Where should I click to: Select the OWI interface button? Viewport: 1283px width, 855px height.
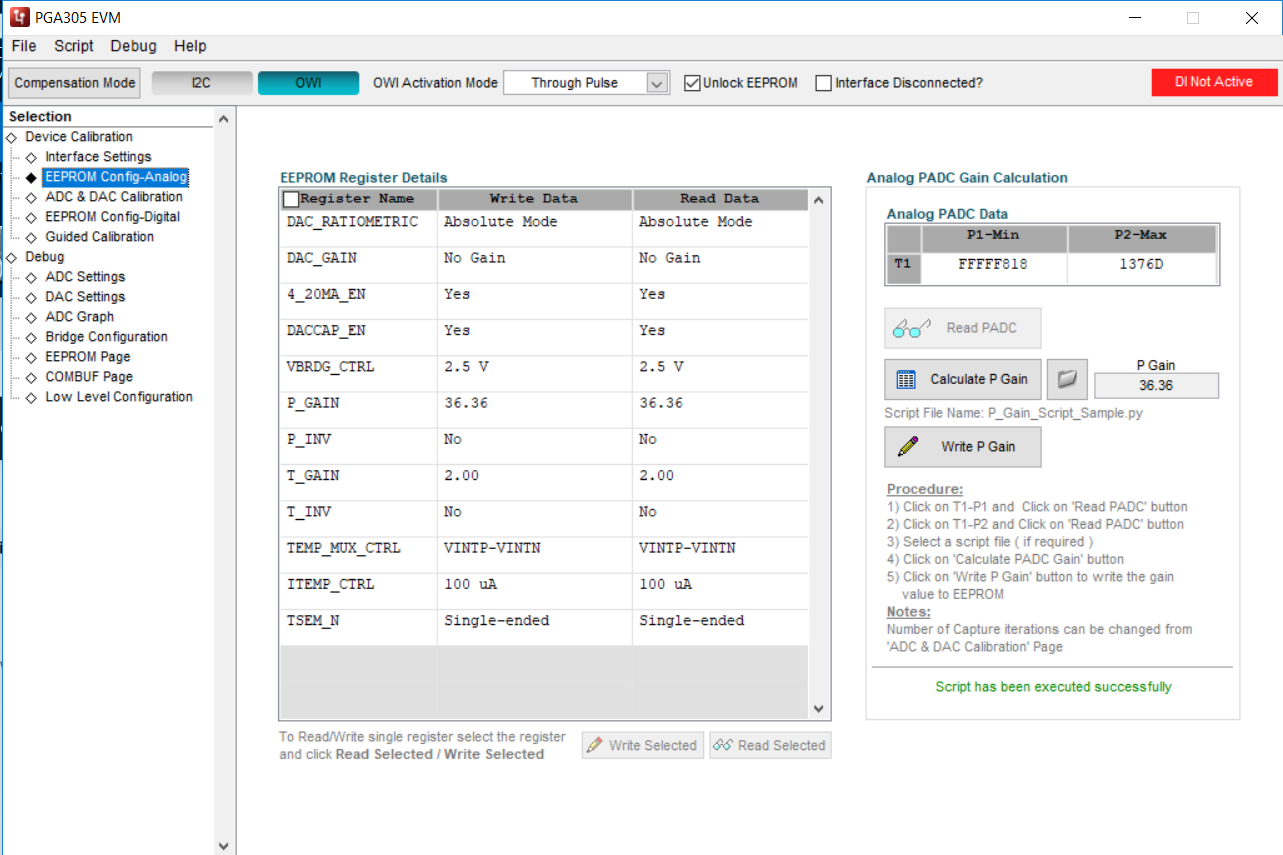point(308,83)
